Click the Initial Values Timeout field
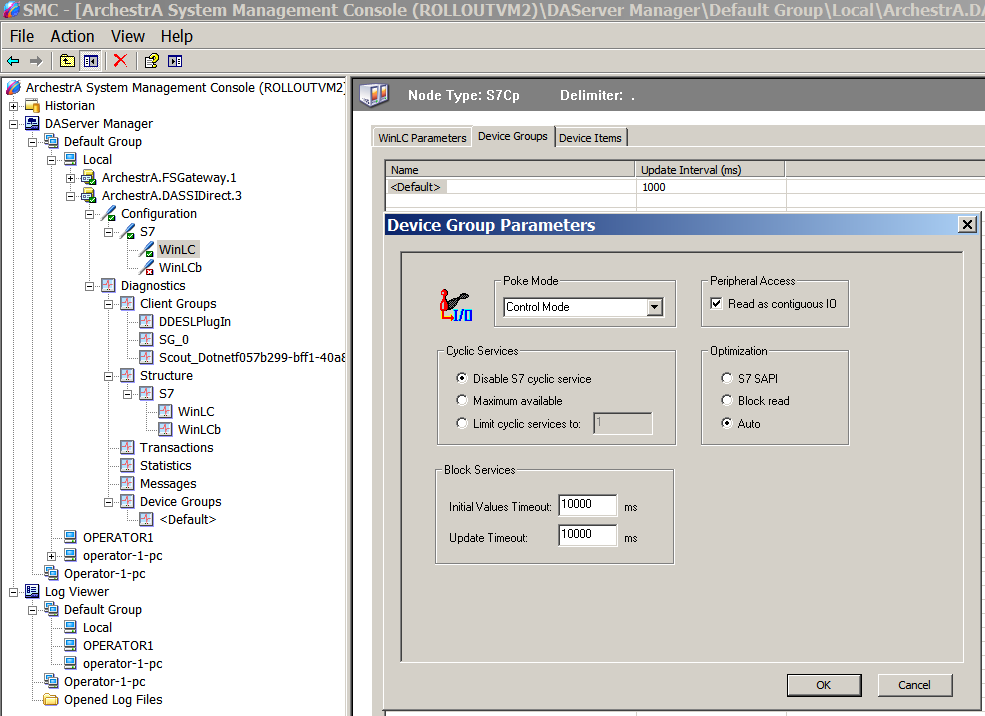 point(587,506)
